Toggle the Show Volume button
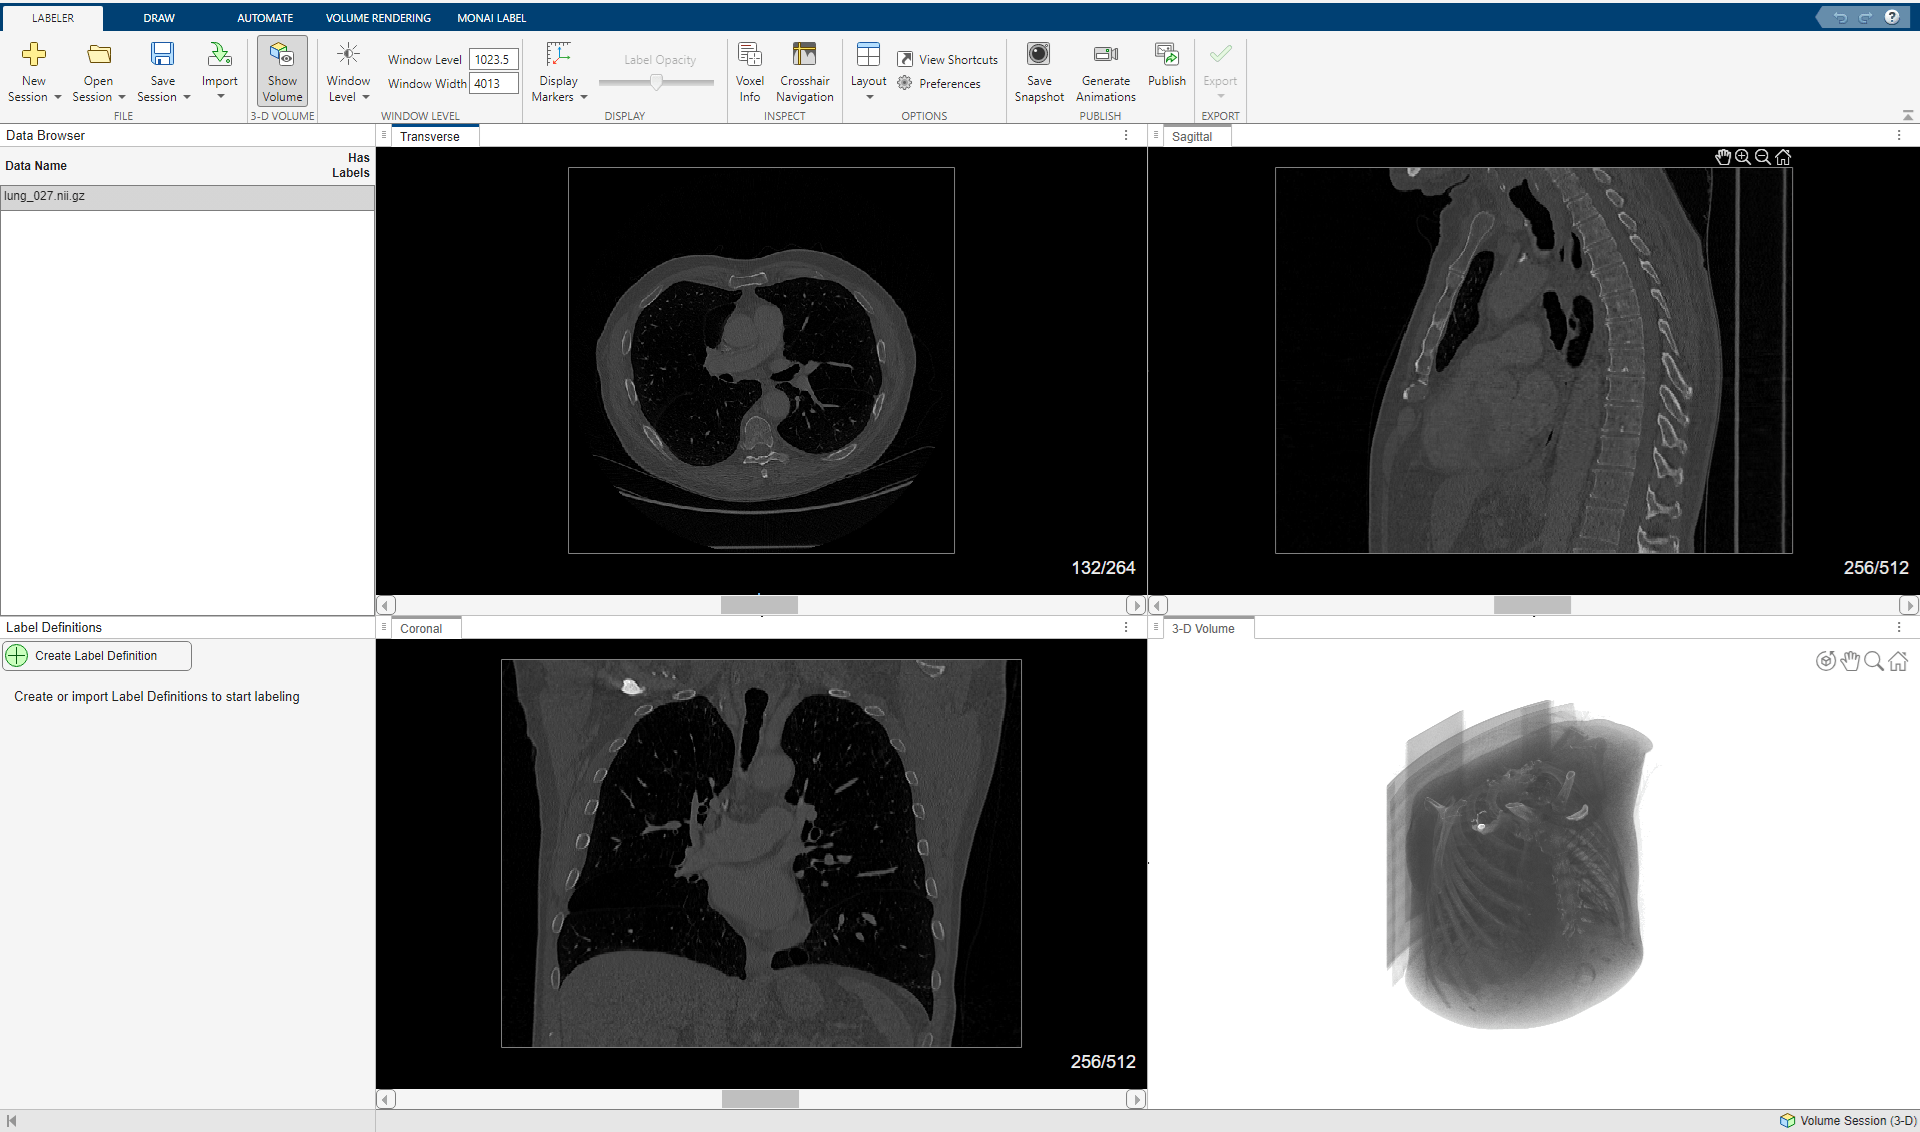 tap(282, 69)
